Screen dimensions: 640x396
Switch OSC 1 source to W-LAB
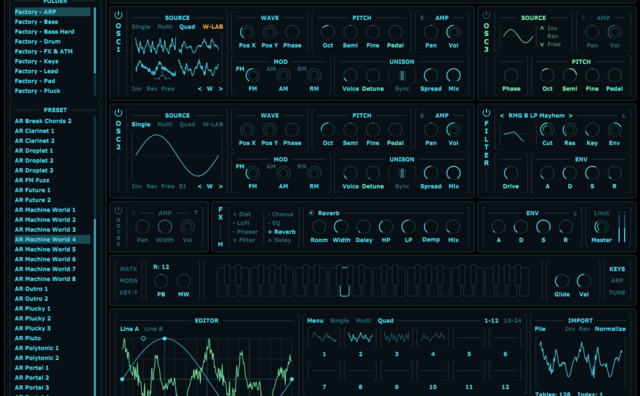coord(213,27)
